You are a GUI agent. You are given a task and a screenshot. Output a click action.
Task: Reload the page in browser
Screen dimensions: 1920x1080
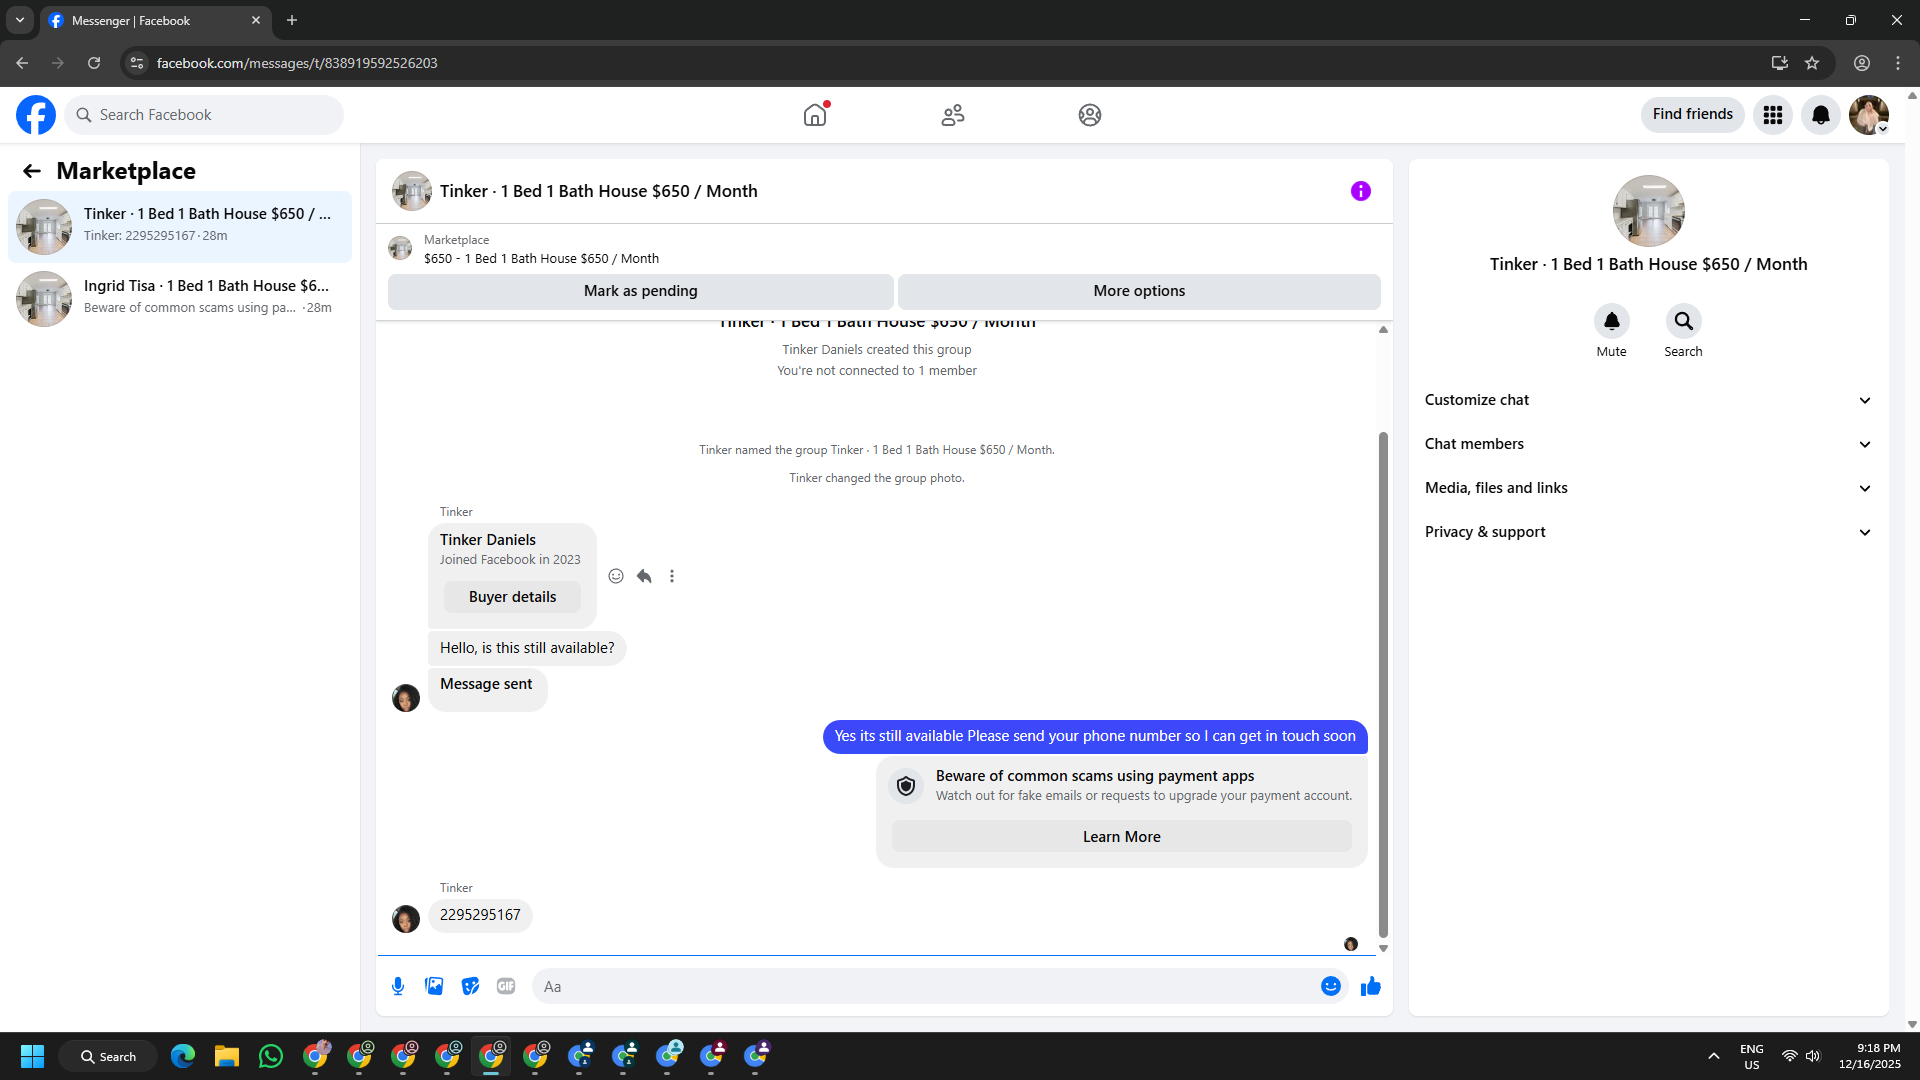pyautogui.click(x=94, y=63)
